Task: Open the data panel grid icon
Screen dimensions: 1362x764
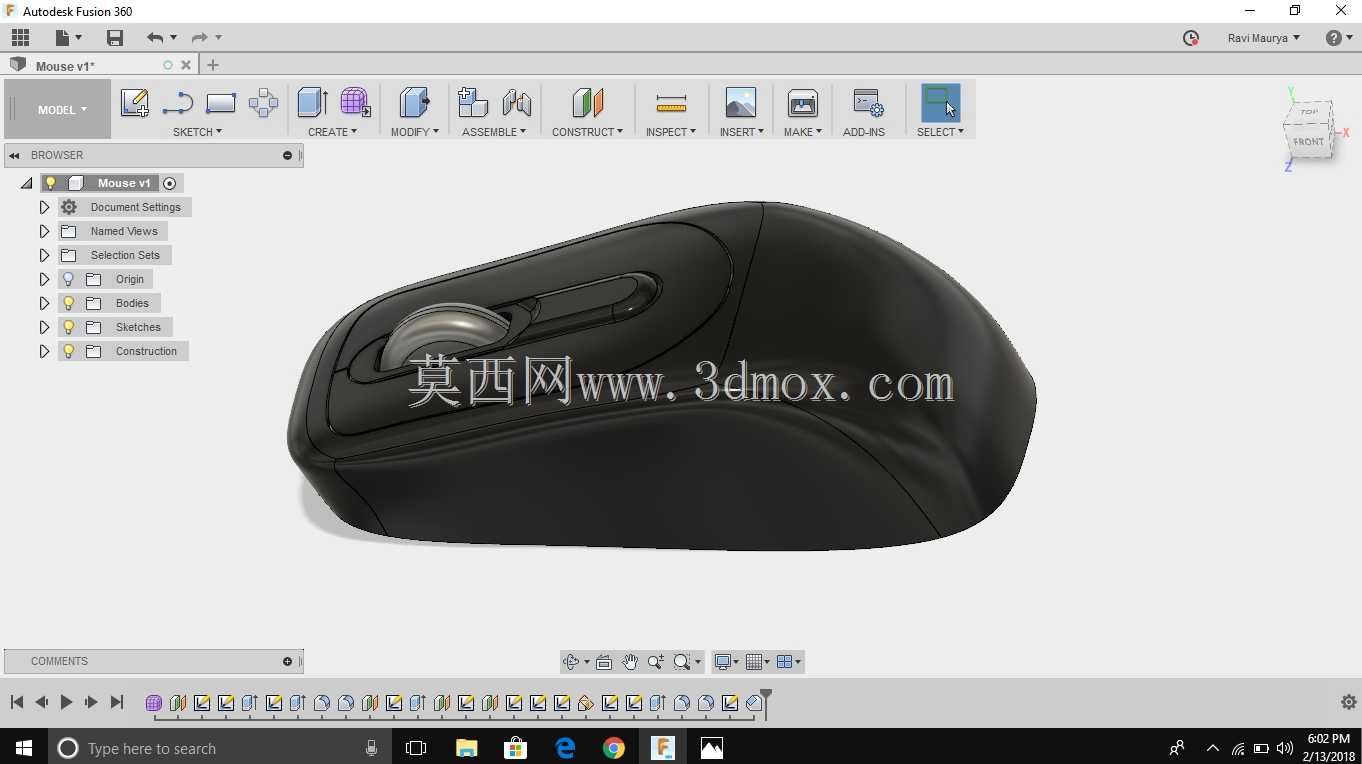Action: click(x=20, y=38)
